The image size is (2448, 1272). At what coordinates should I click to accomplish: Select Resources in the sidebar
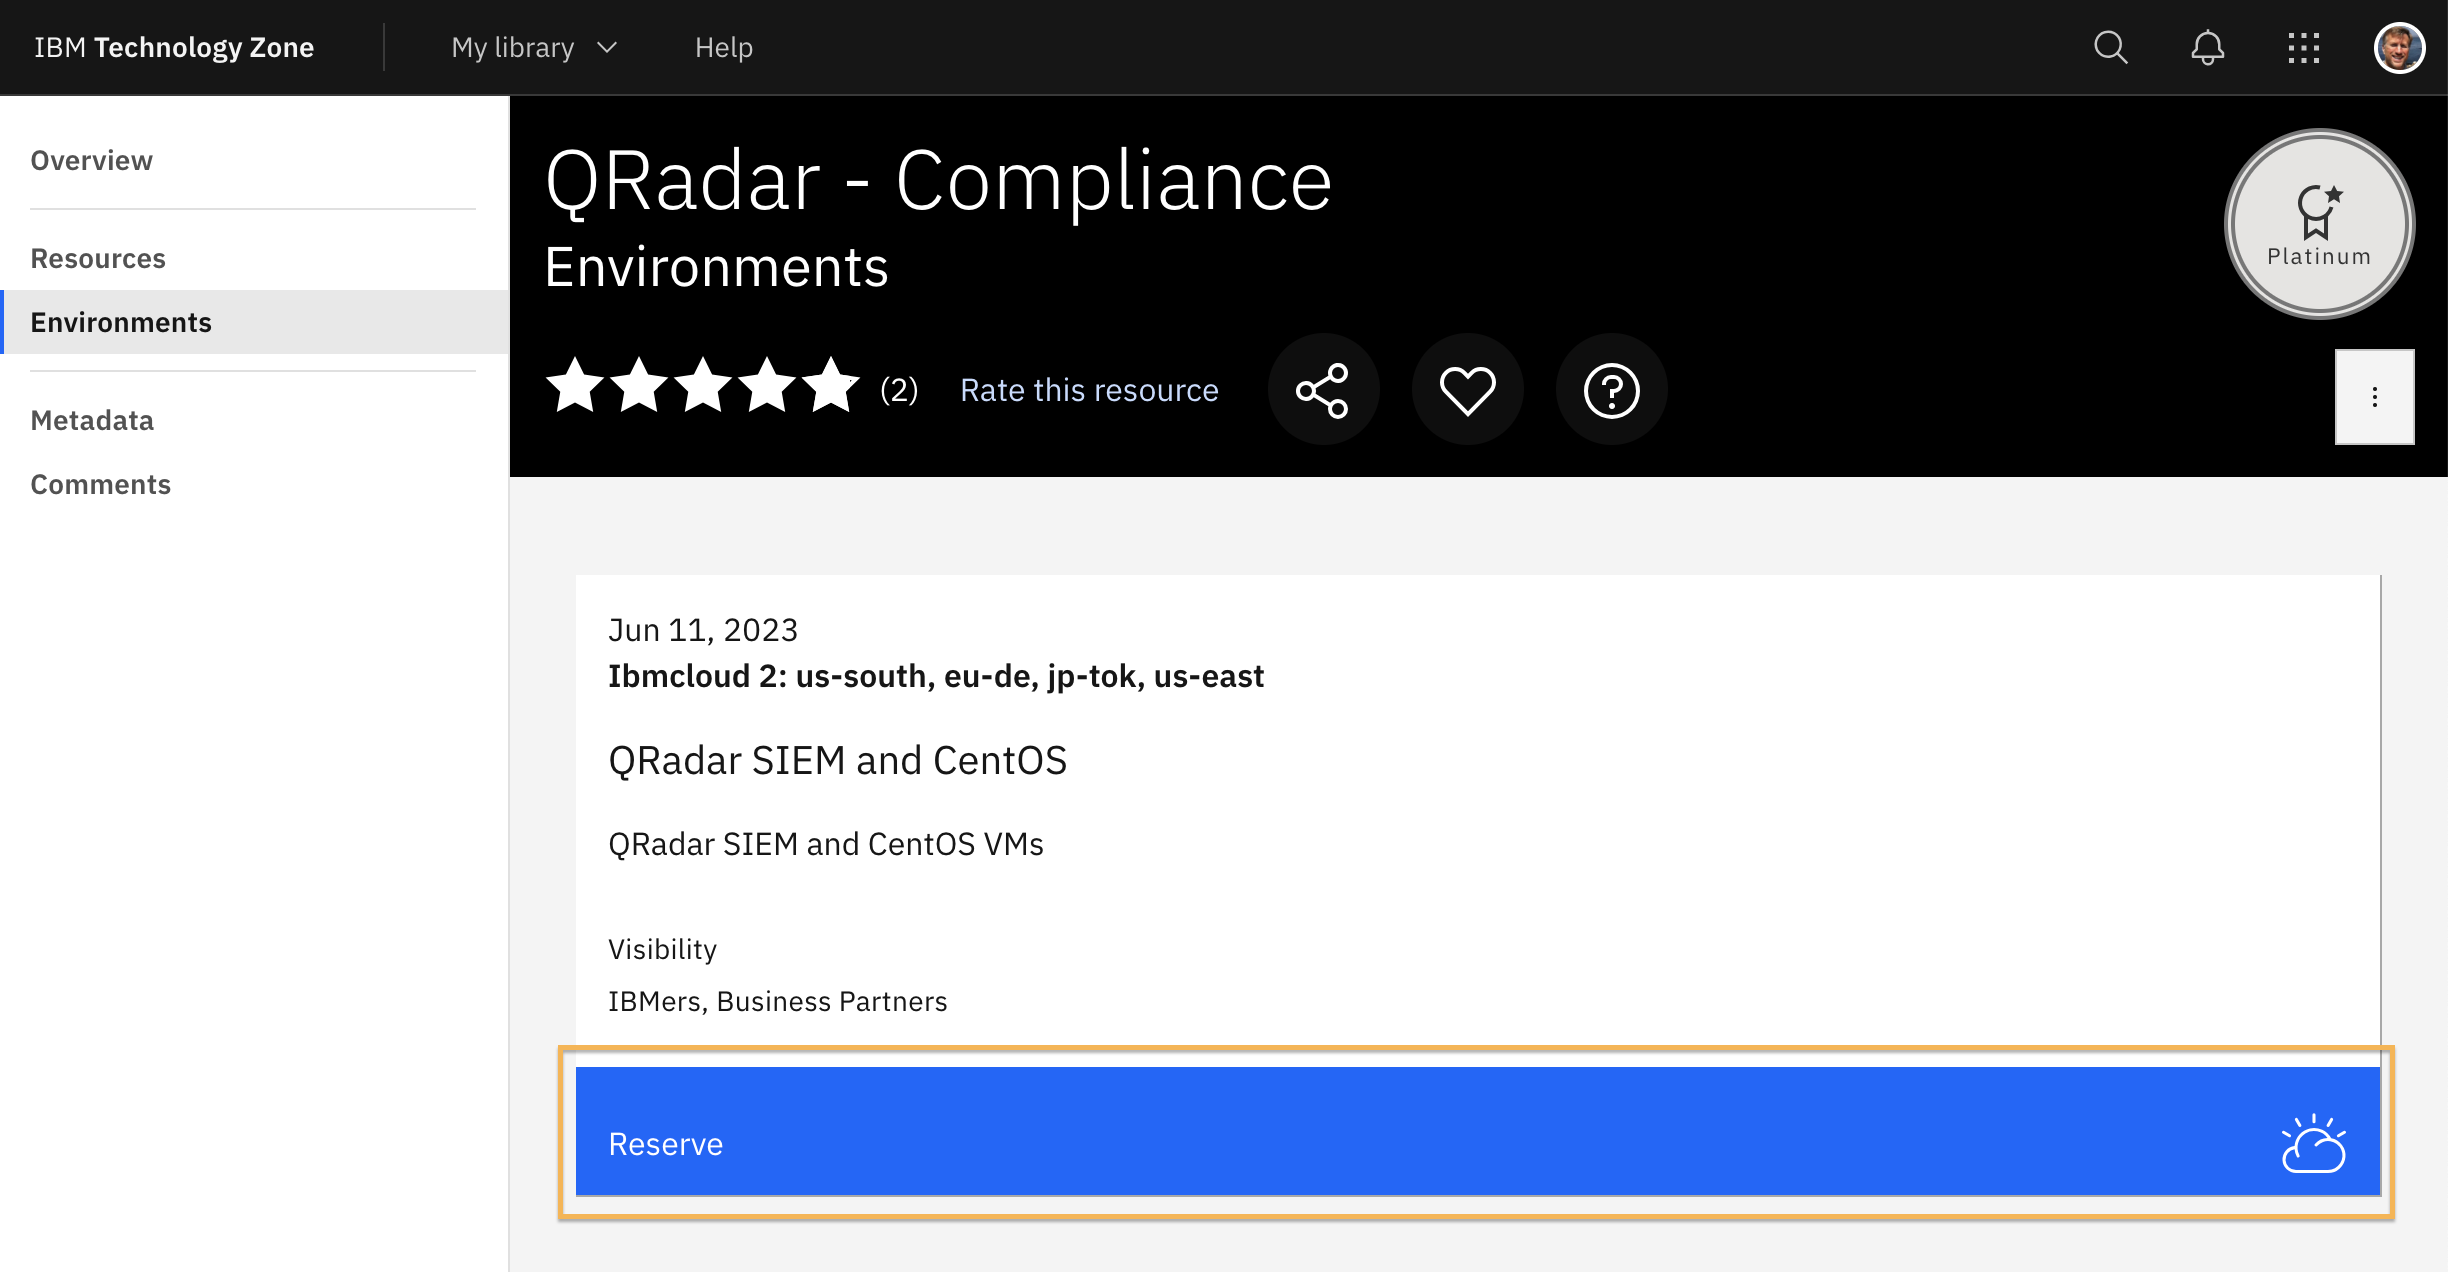(98, 258)
